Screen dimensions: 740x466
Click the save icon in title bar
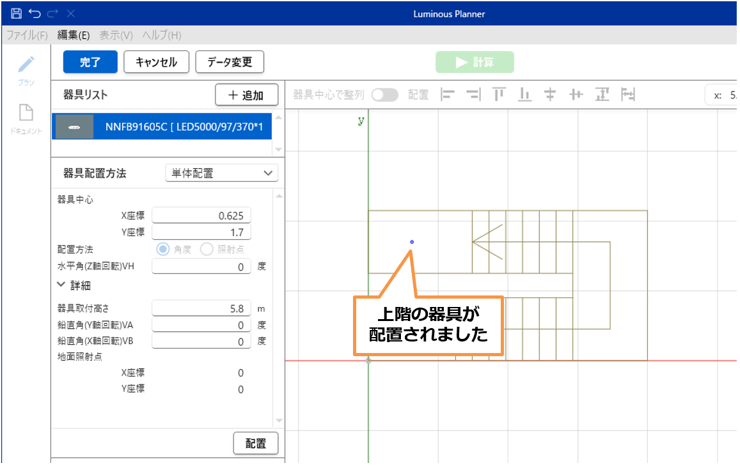pyautogui.click(x=14, y=14)
